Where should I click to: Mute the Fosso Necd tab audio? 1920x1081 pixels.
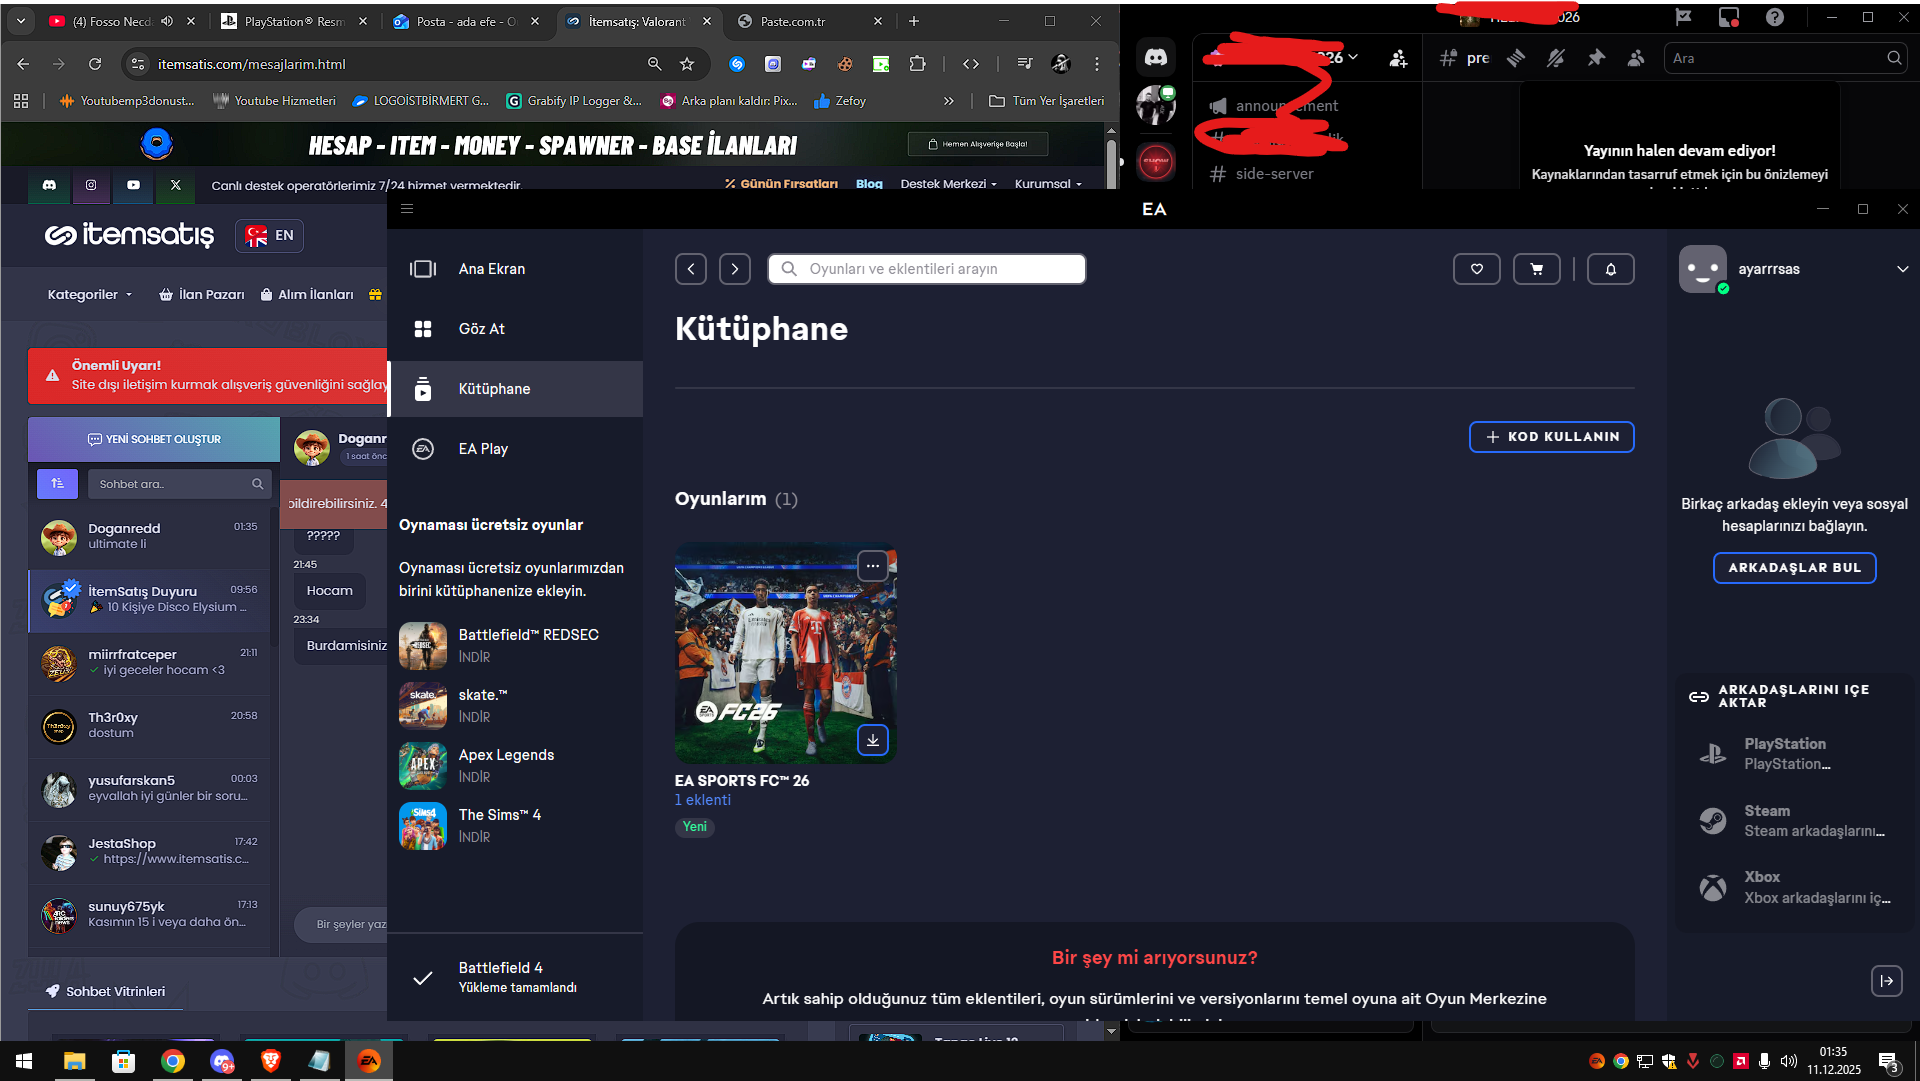point(167,21)
